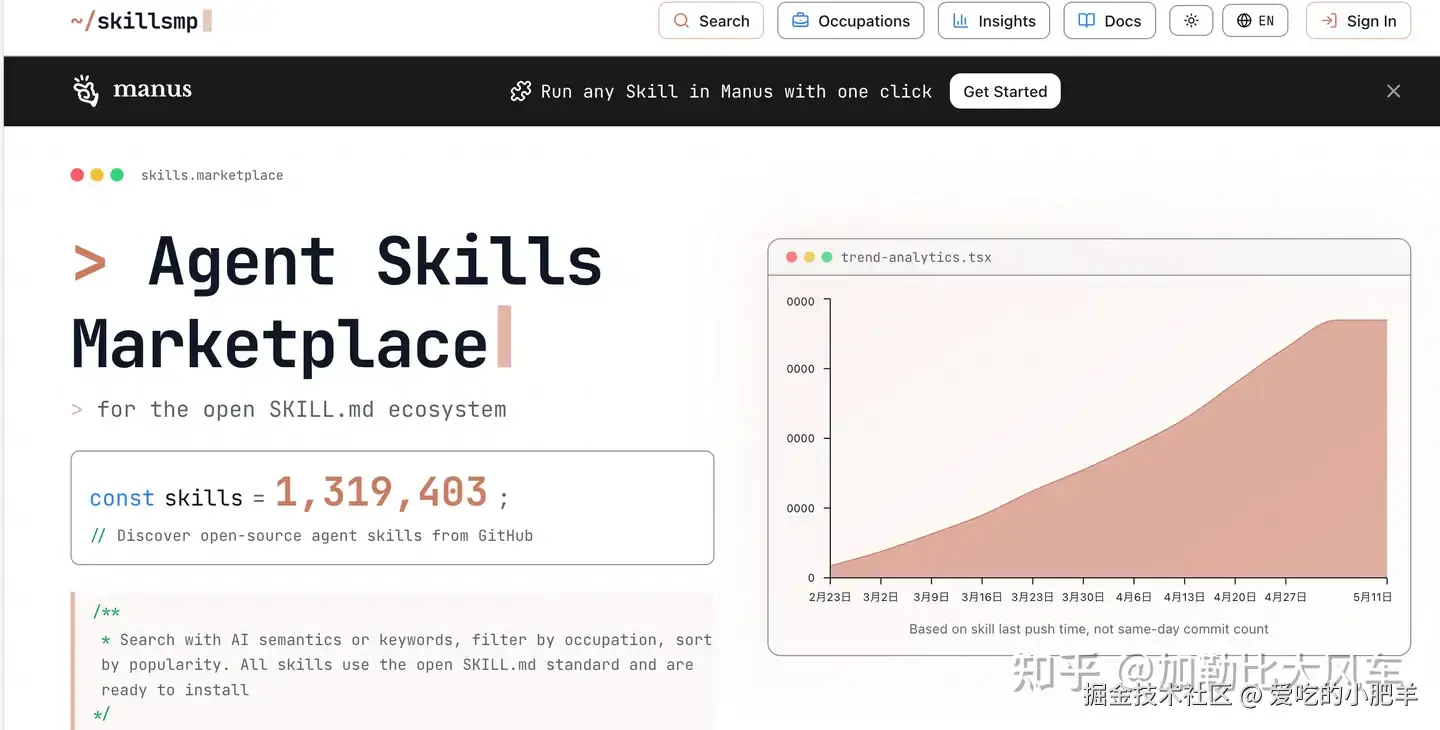Go to the ~/skillsmp home logo
Image resolution: width=1440 pixels, height=730 pixels.
pos(141,21)
